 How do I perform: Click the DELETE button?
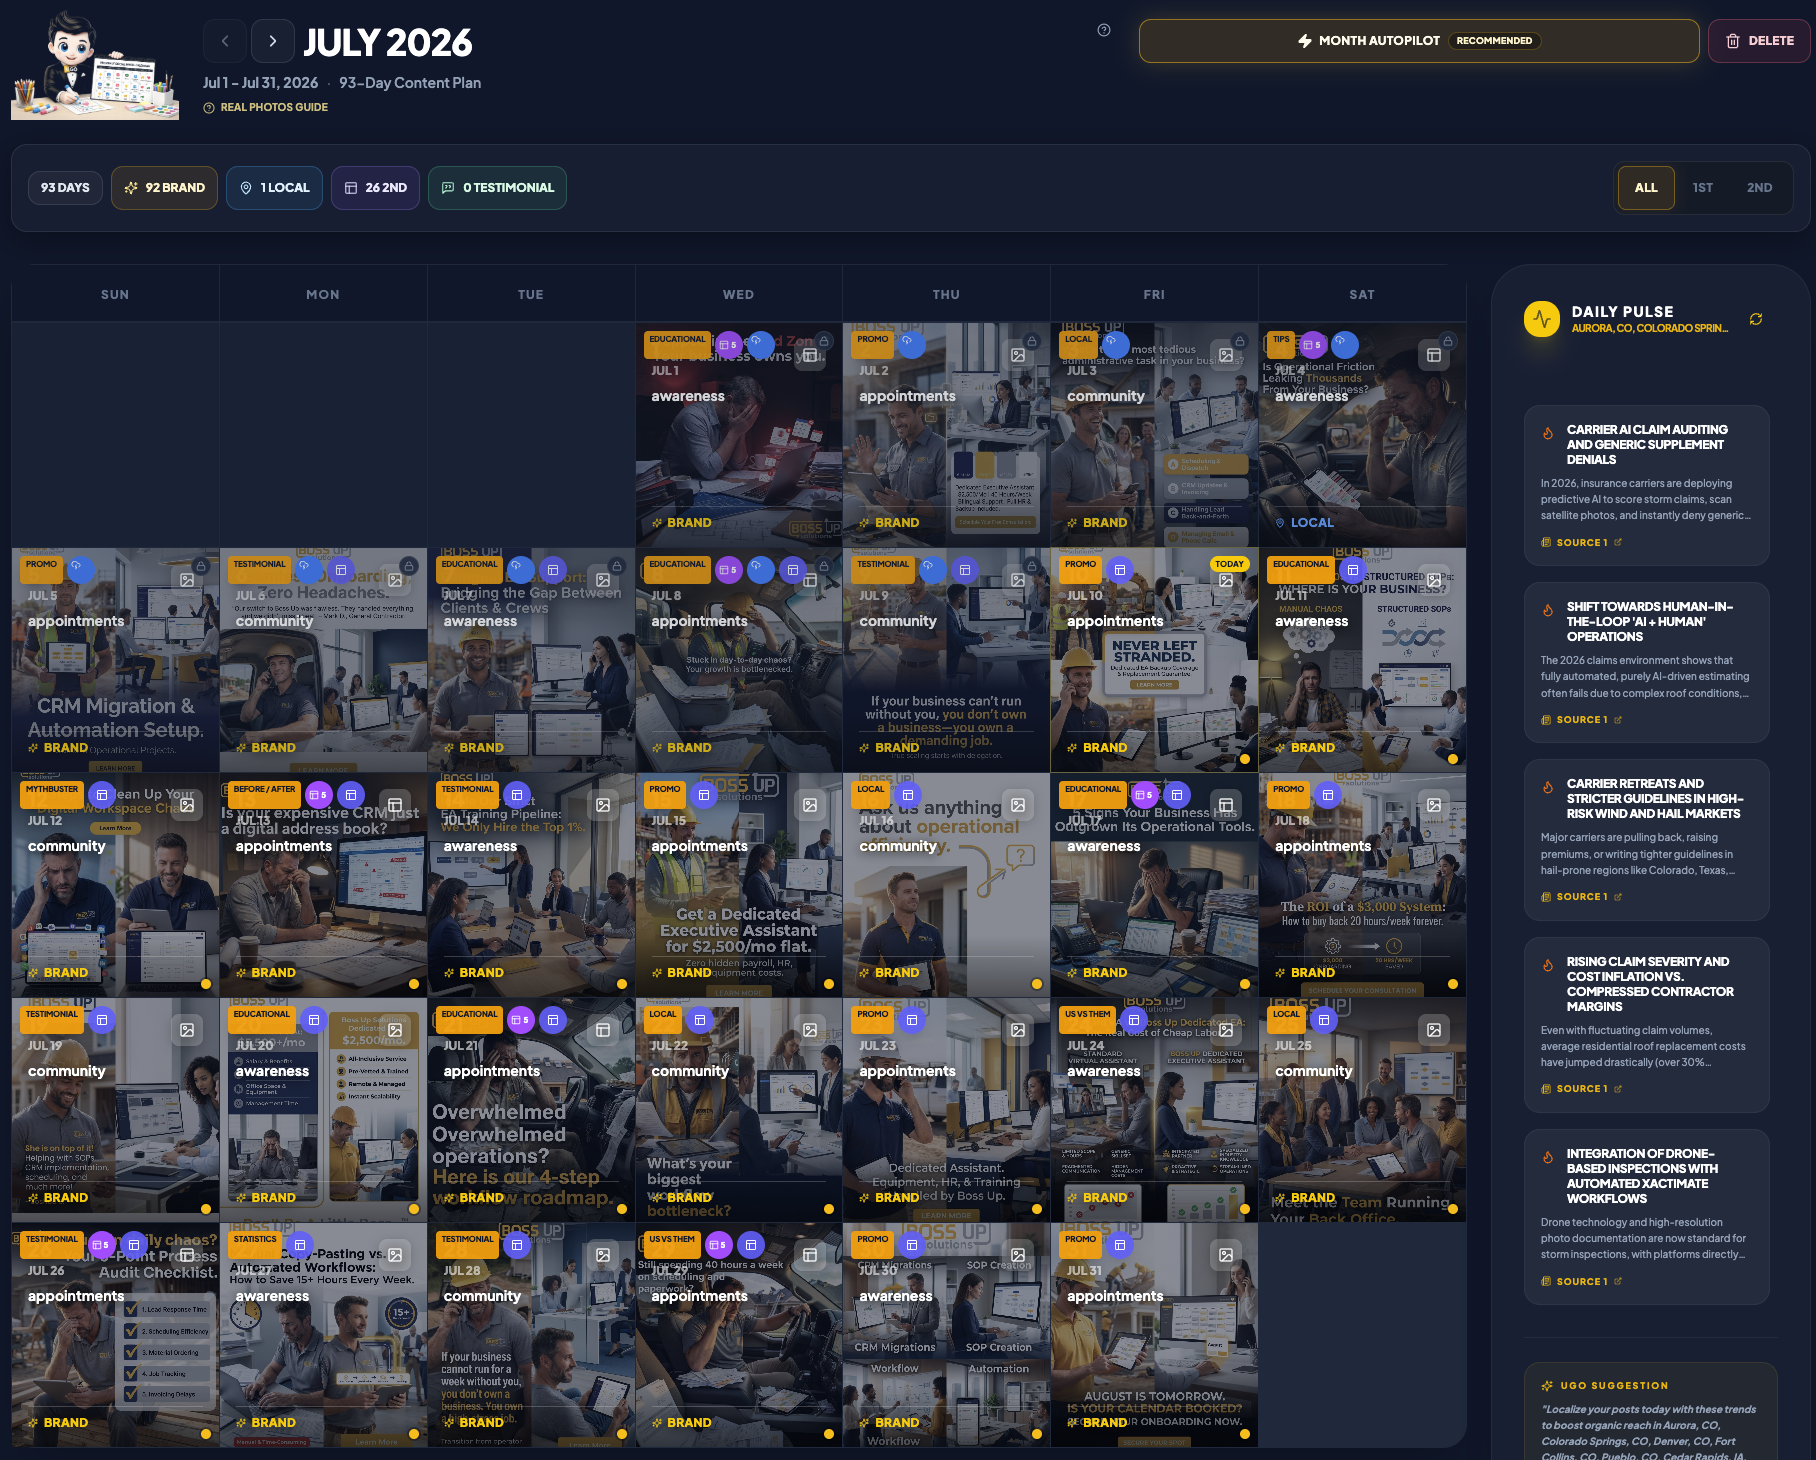1759,41
